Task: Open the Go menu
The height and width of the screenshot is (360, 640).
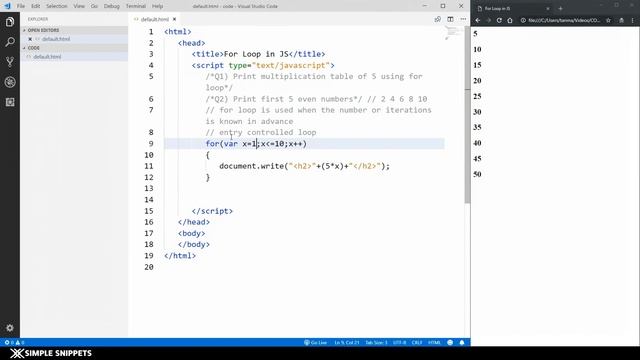Action: [94, 6]
